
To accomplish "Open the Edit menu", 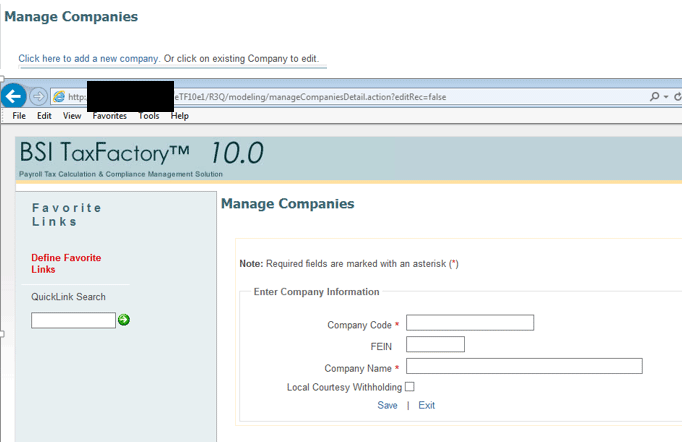I will point(44,116).
